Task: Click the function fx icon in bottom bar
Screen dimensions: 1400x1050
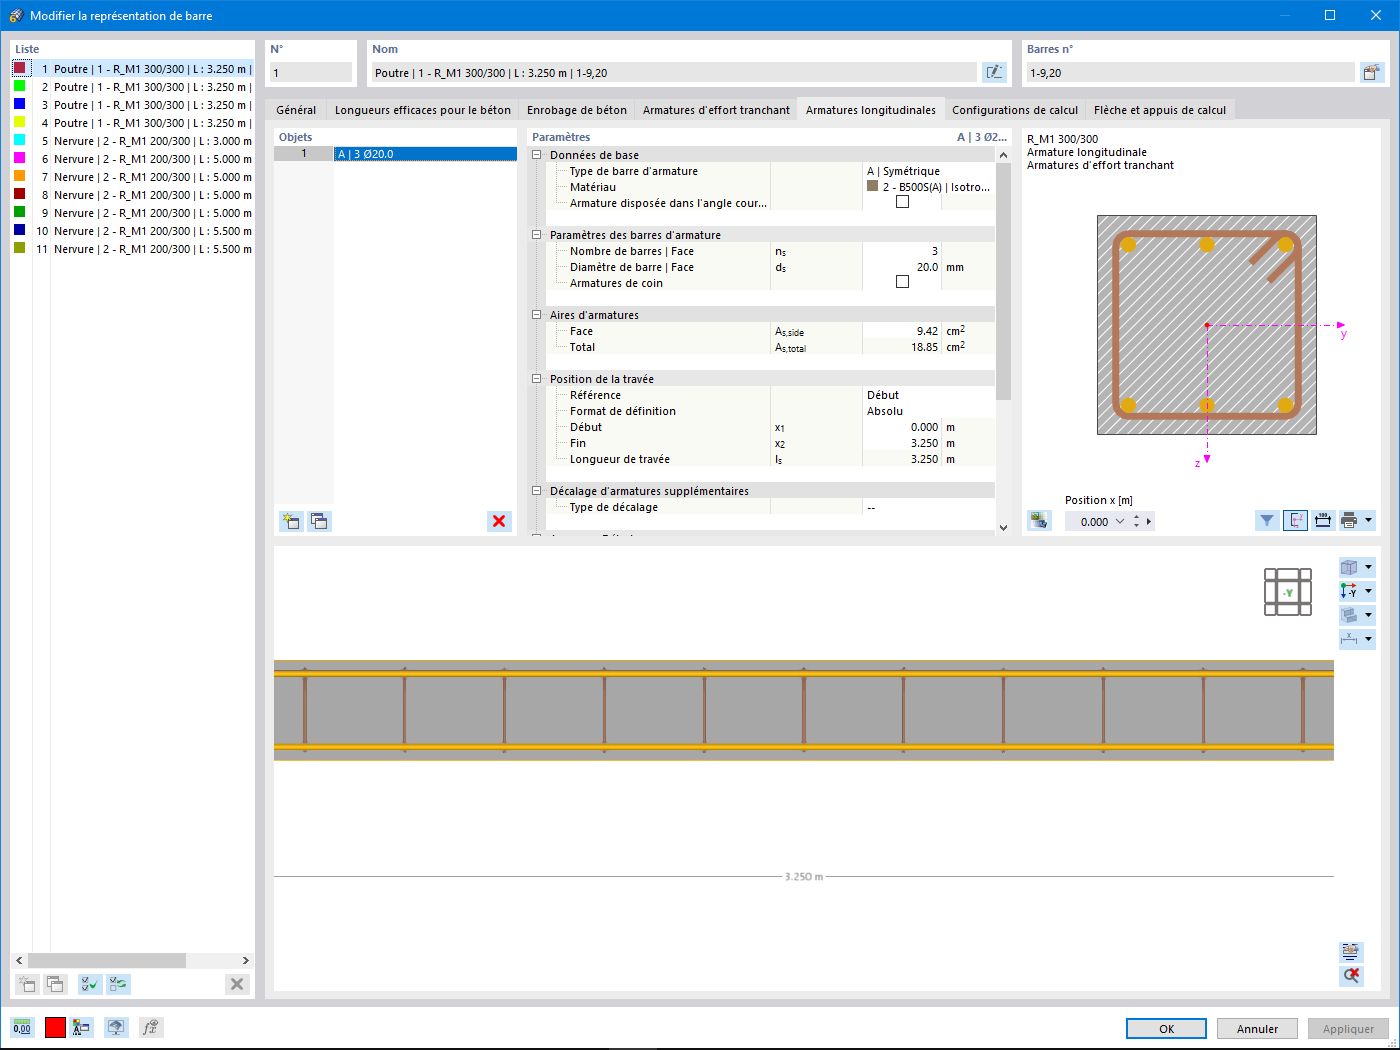Action: pyautogui.click(x=150, y=1027)
